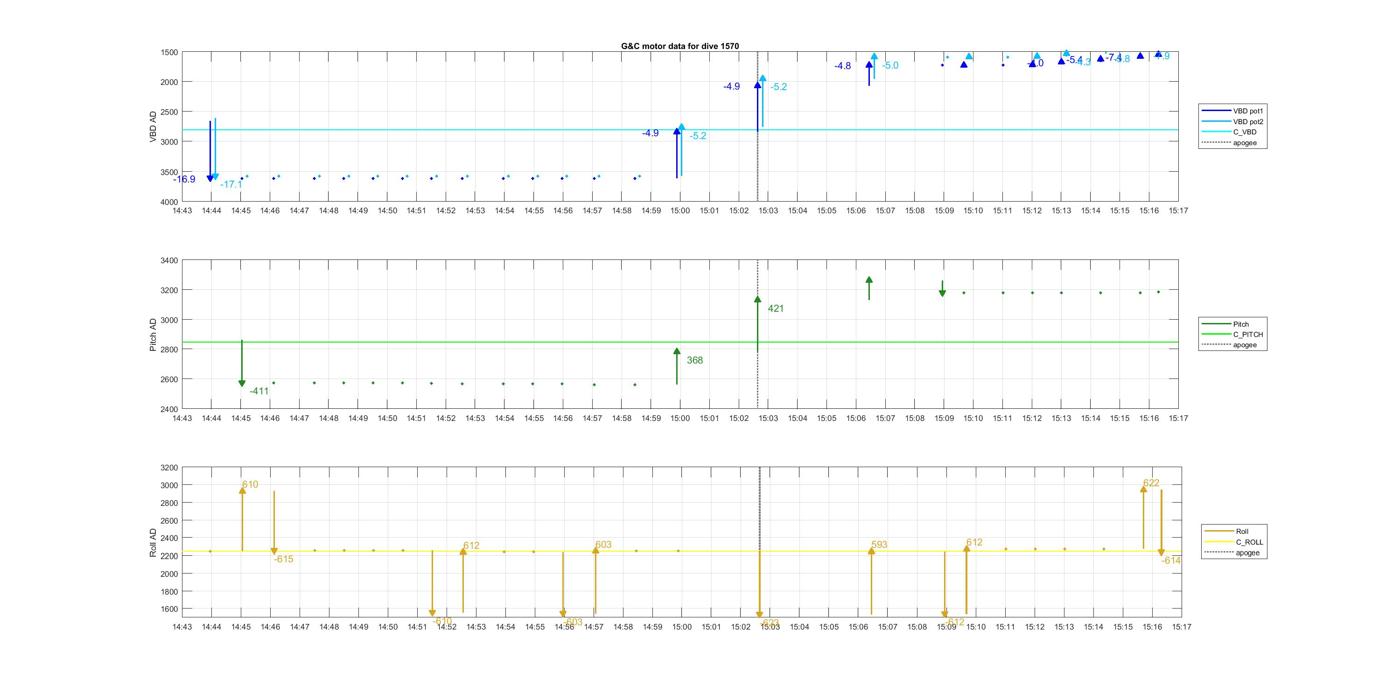Click the "2600" tick on Pitch axis

click(167, 380)
